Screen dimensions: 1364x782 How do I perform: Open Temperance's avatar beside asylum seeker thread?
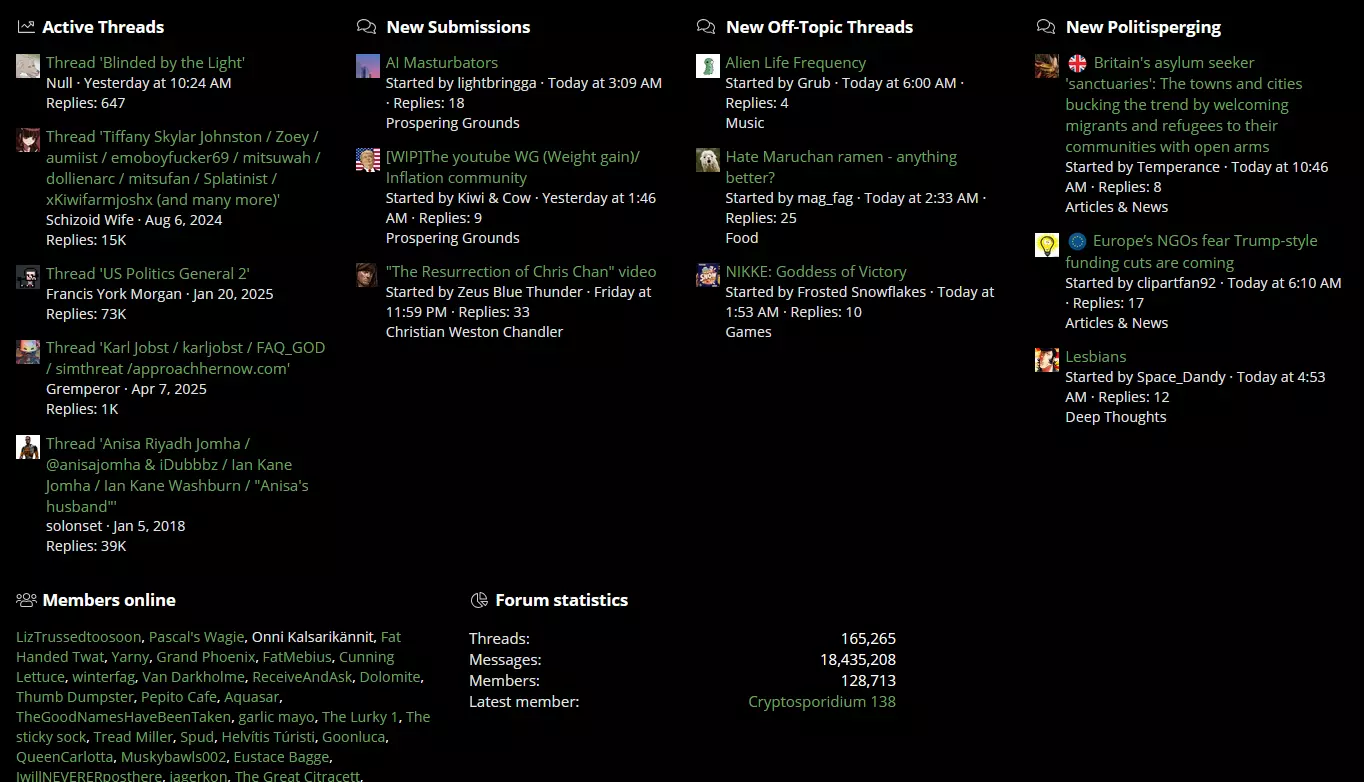1047,66
